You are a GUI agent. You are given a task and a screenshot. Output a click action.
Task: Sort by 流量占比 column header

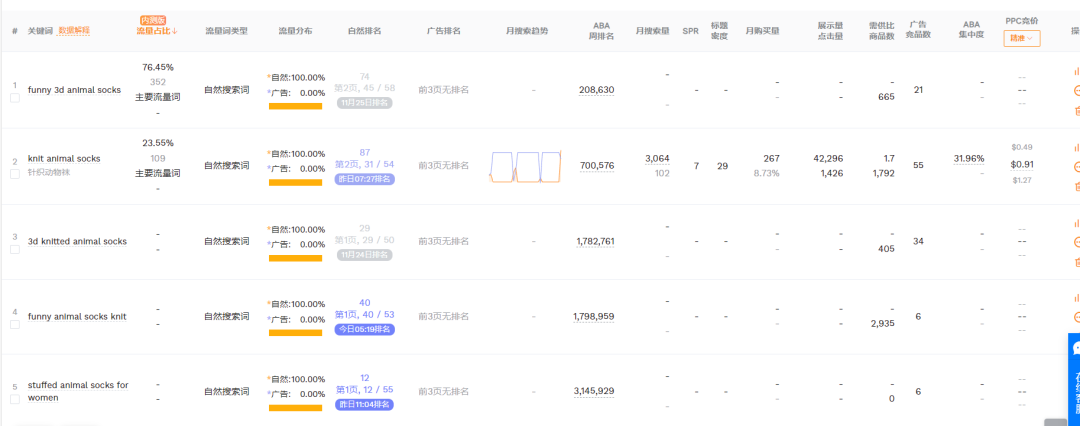coord(156,31)
